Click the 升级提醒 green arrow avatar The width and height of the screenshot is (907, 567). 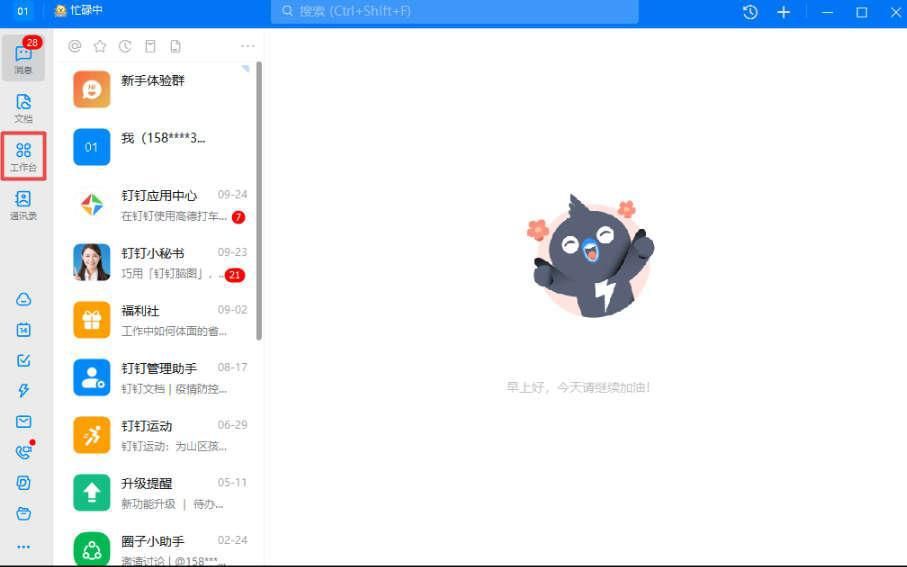(91, 492)
